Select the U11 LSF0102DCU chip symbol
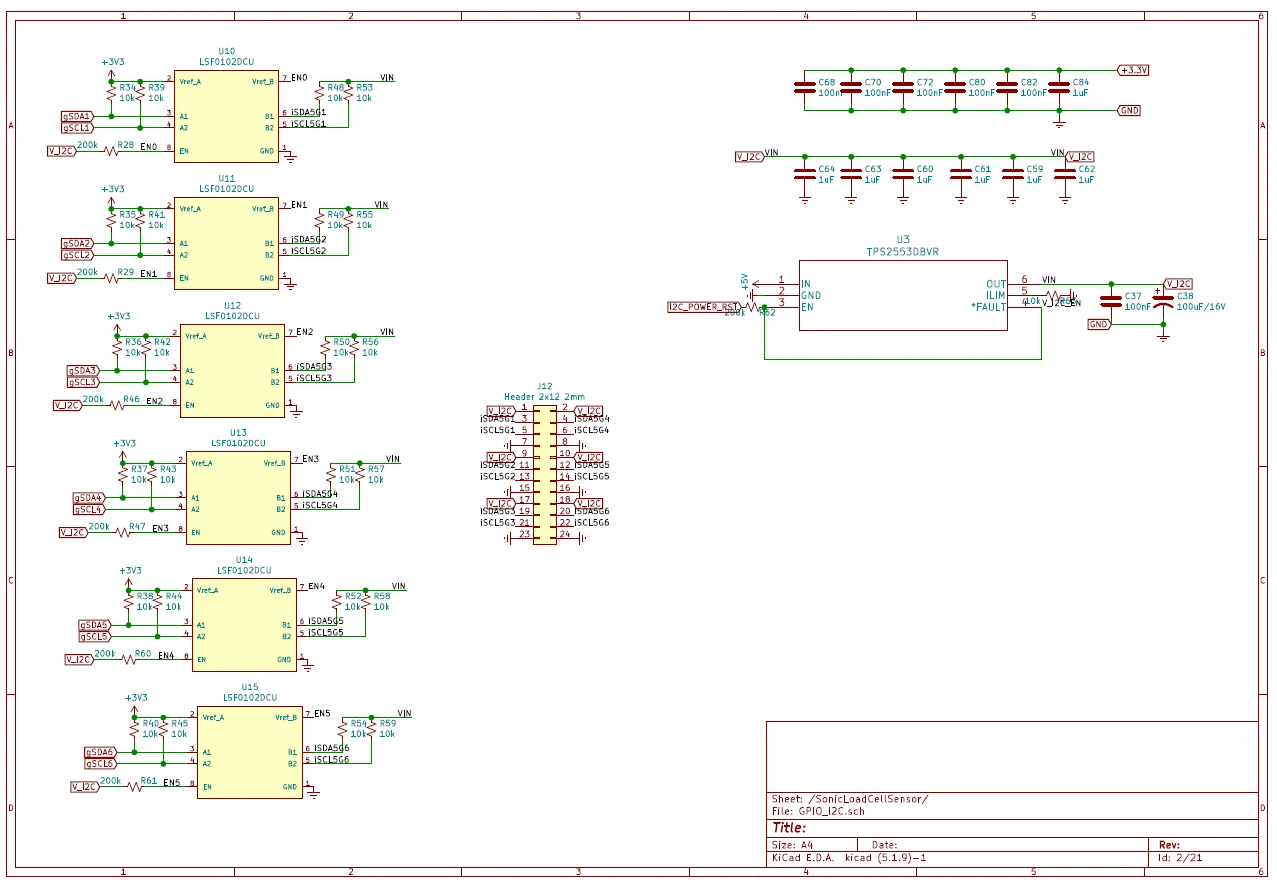This screenshot has height=885, width=1277. [x=227, y=243]
